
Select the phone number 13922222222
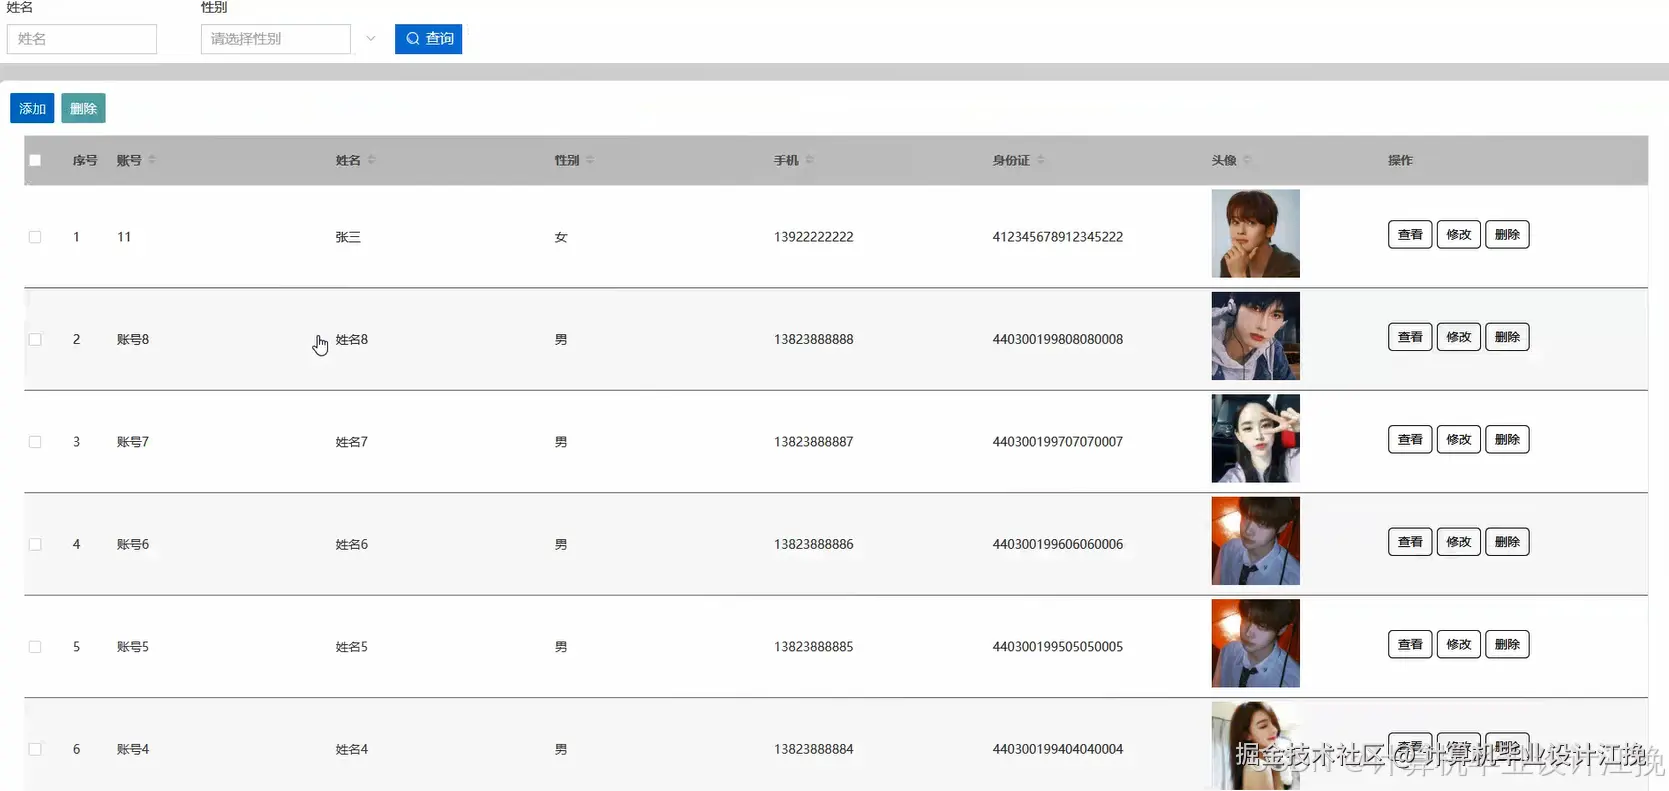pyautogui.click(x=814, y=237)
